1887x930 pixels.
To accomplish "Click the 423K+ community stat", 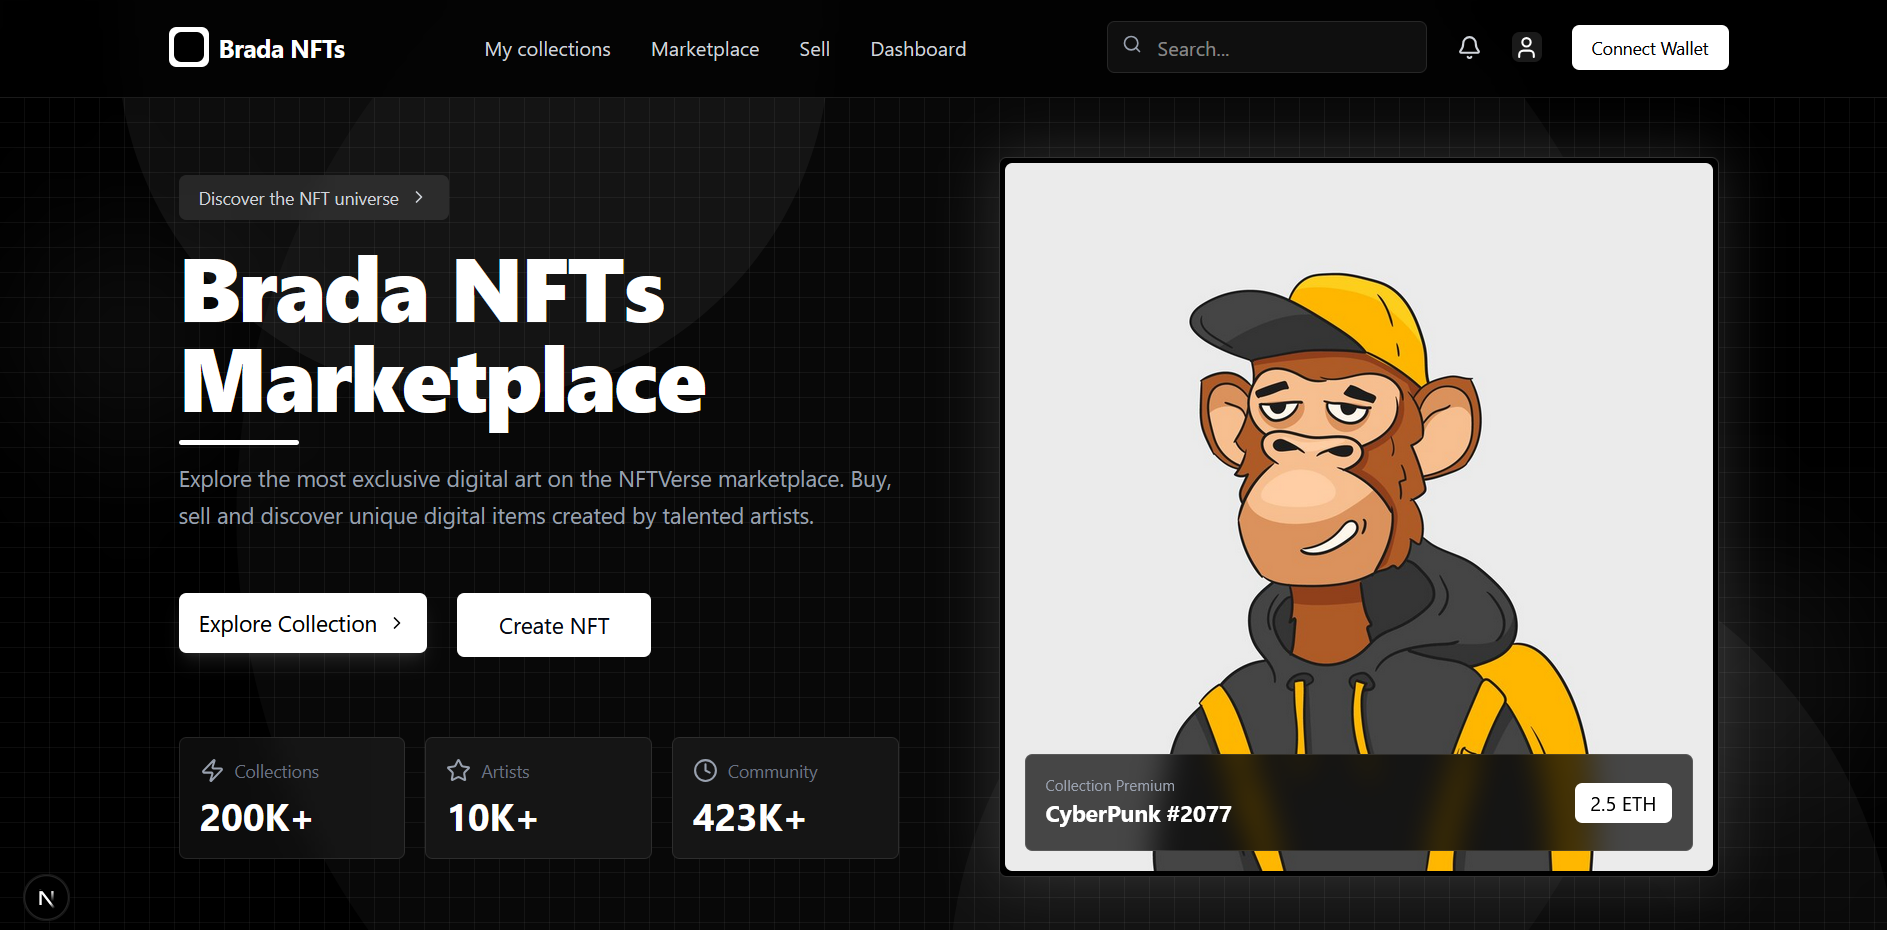I will click(749, 818).
